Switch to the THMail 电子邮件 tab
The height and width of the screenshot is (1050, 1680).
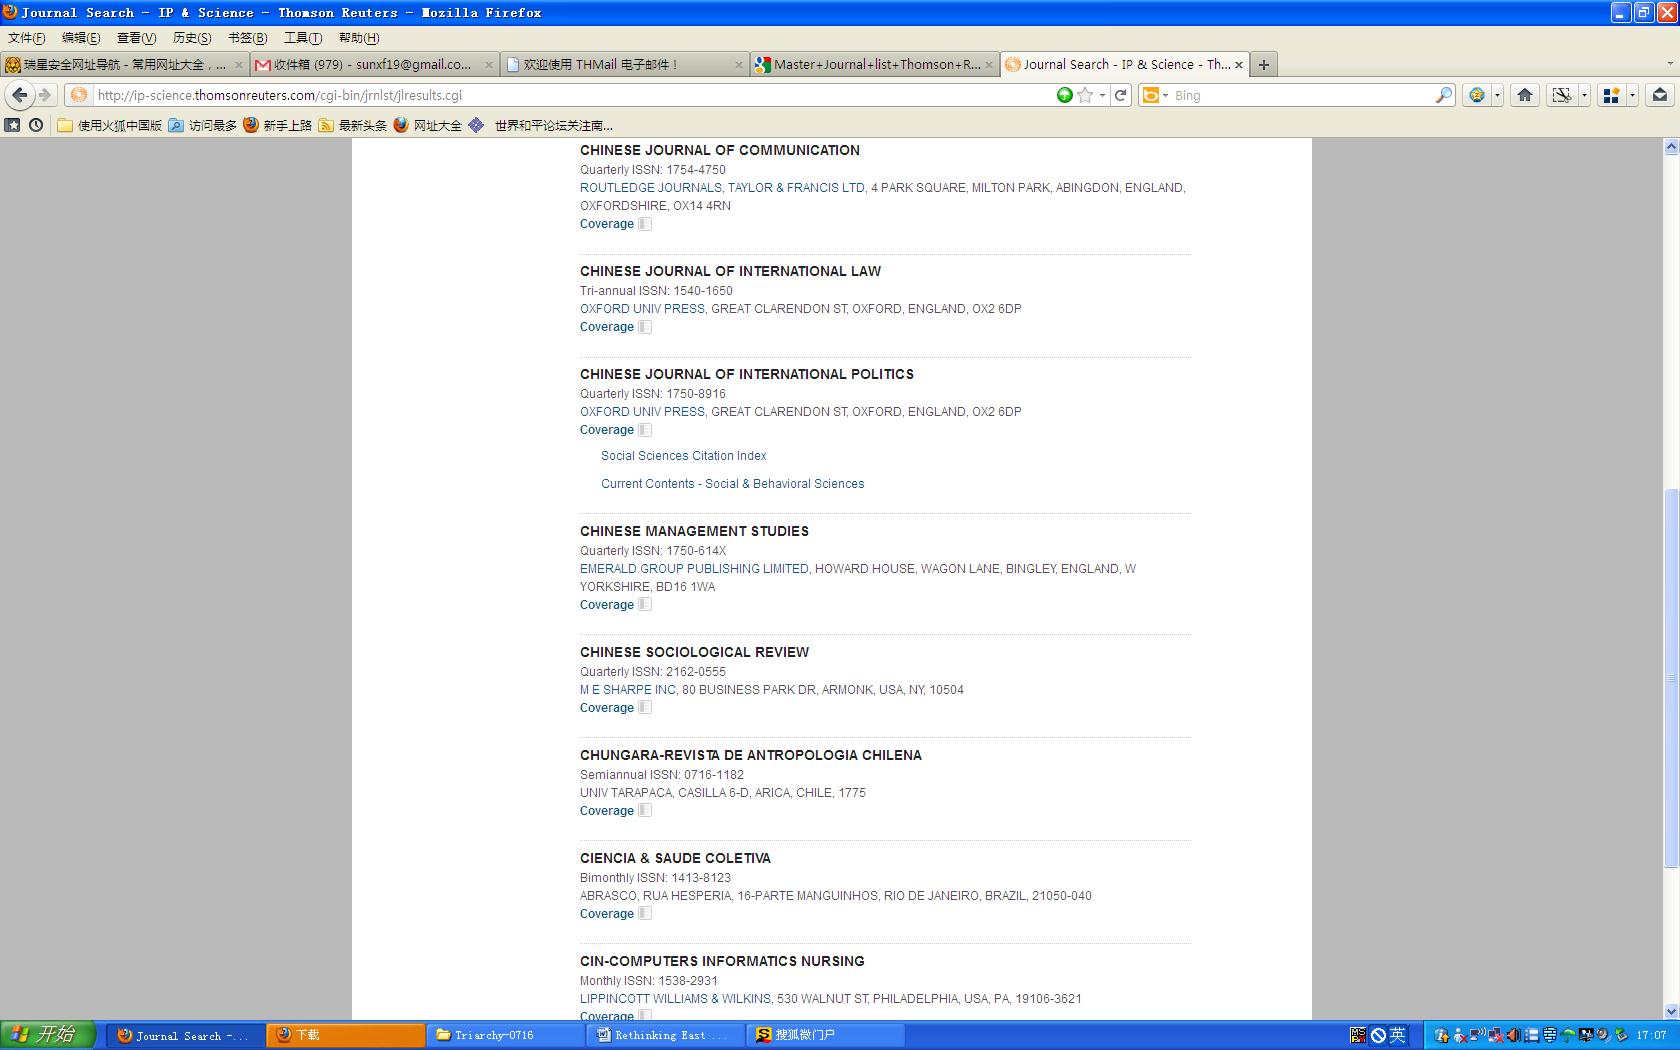pos(624,64)
